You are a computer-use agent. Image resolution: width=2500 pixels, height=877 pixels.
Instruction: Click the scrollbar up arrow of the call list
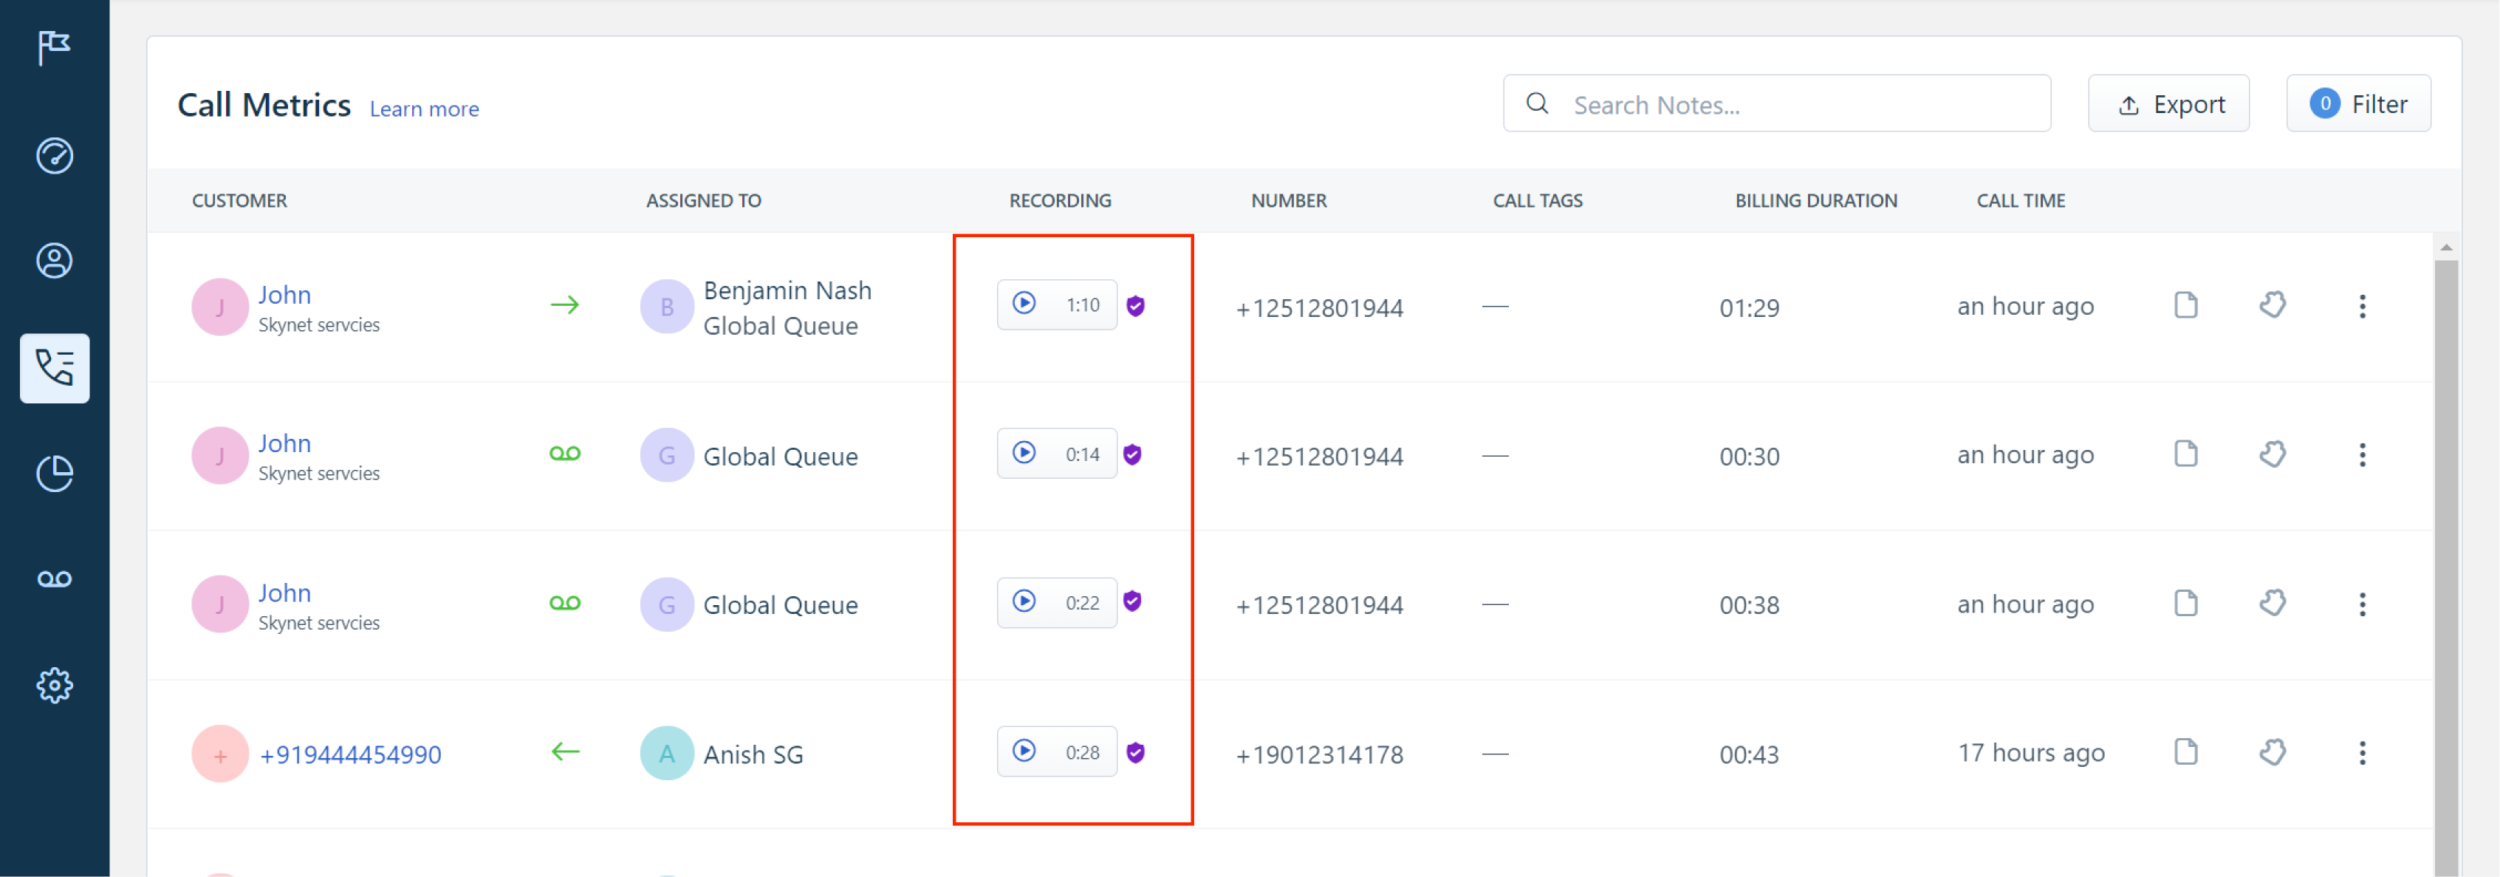point(2446,247)
